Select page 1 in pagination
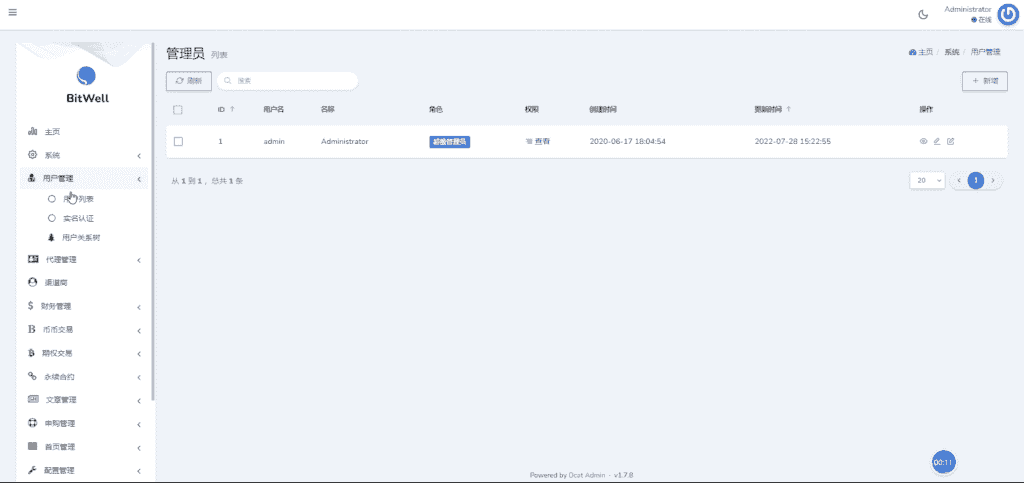 pyautogui.click(x=976, y=180)
